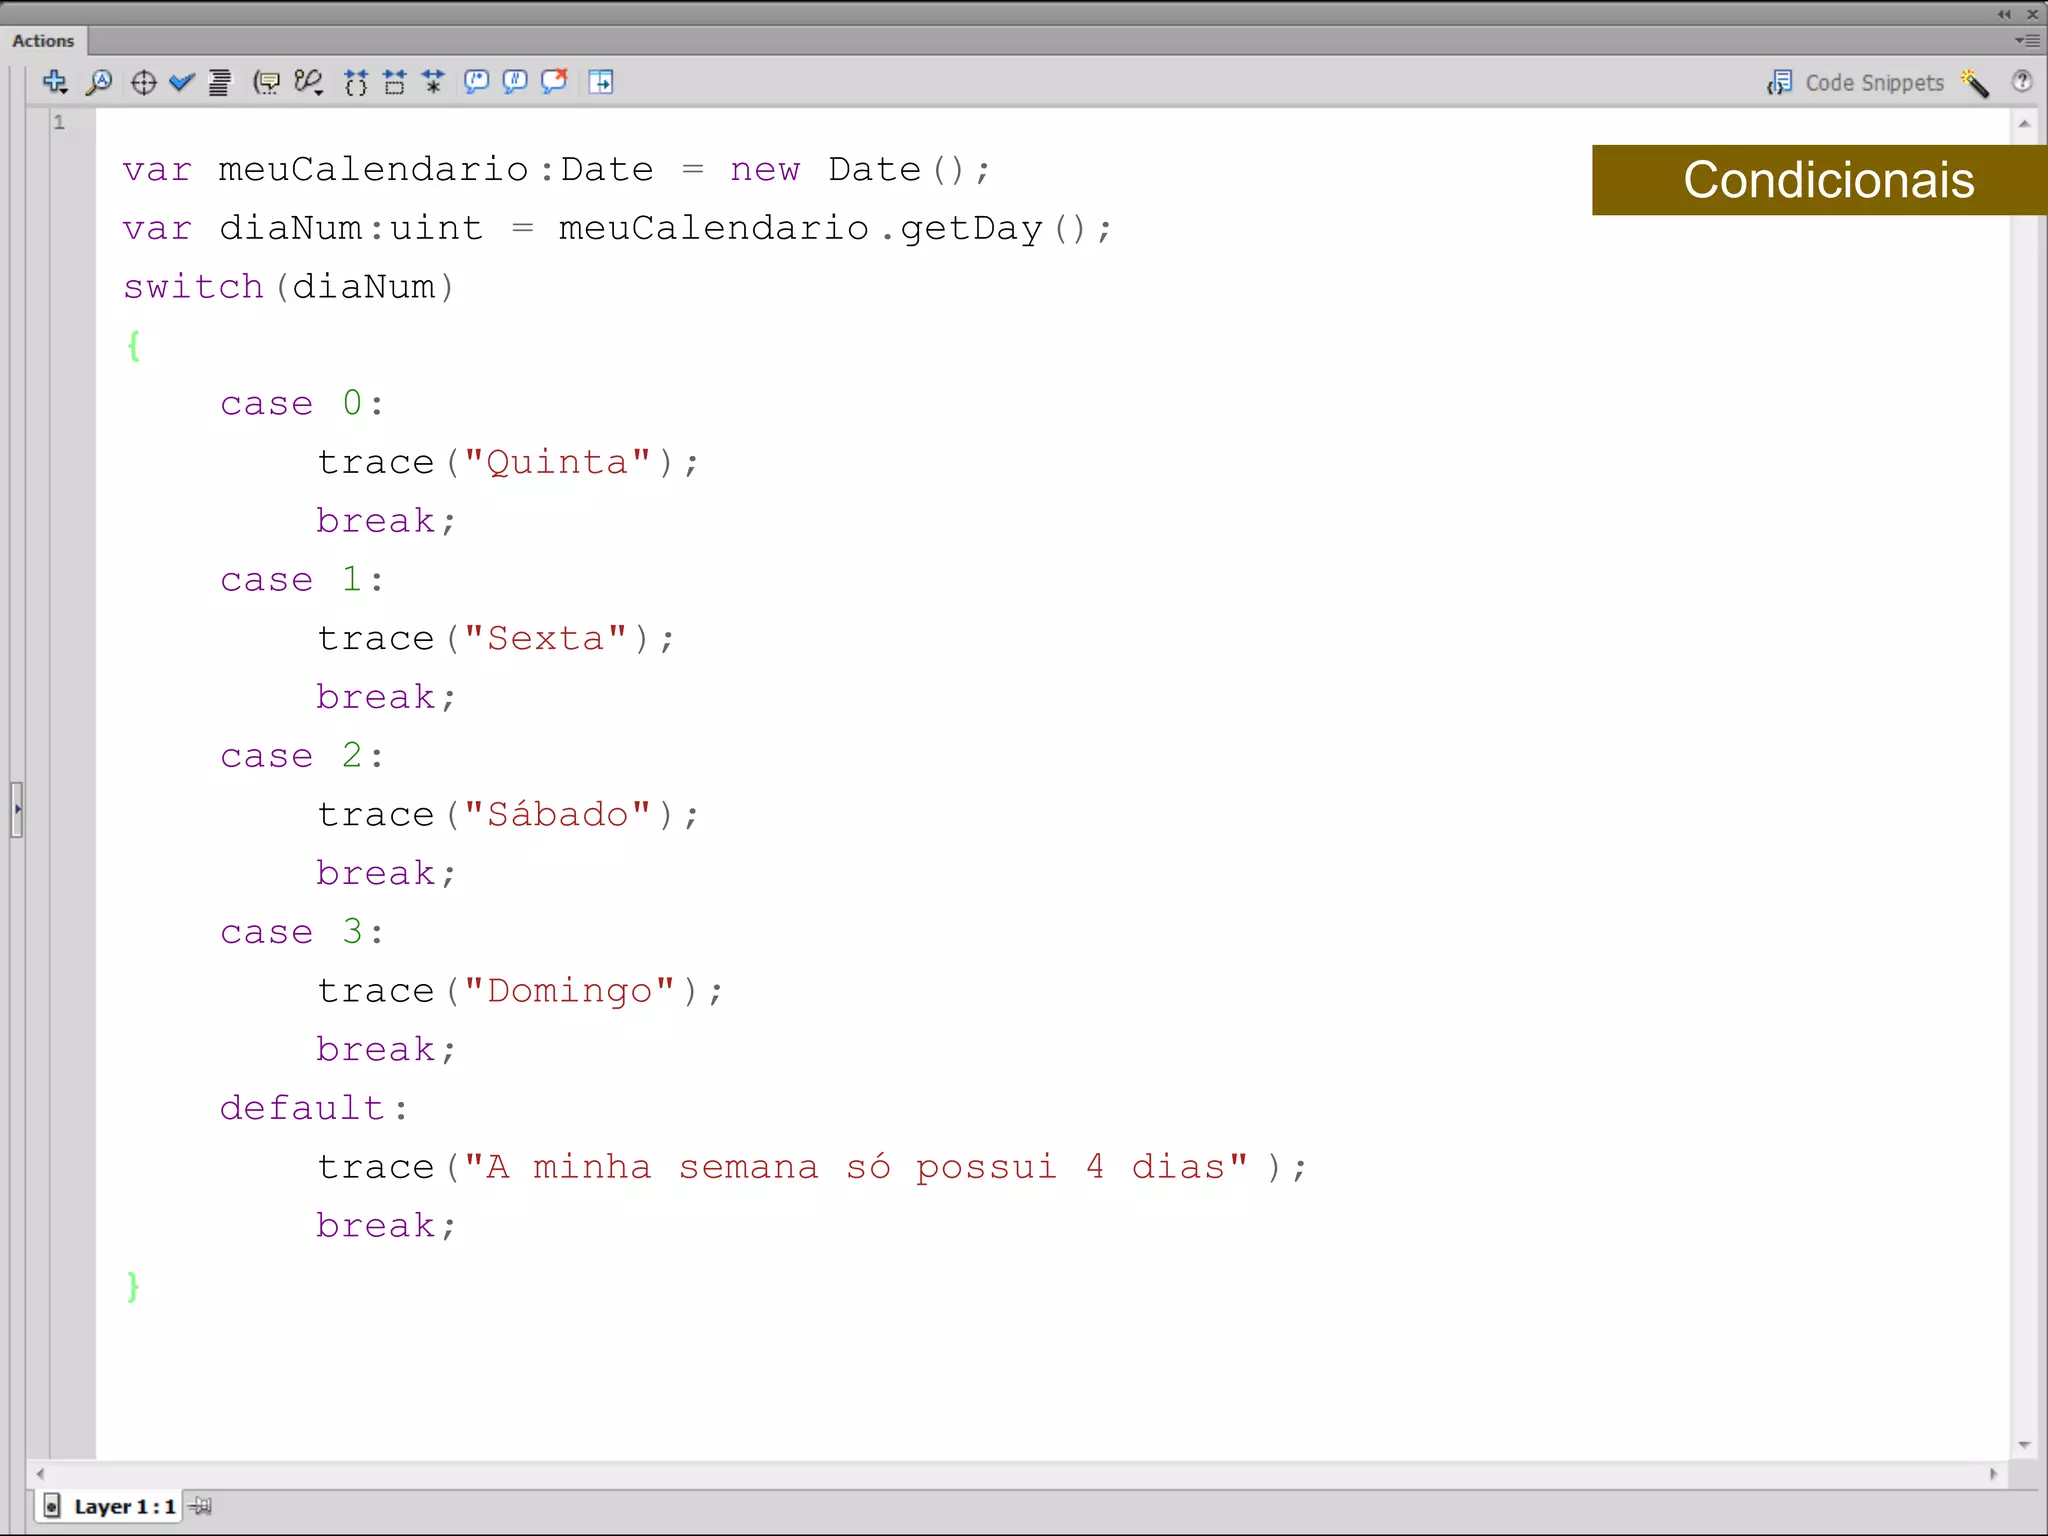Viewport: 2048px width, 1536px height.
Task: Click Expand all asterisk icon
Action: (433, 82)
